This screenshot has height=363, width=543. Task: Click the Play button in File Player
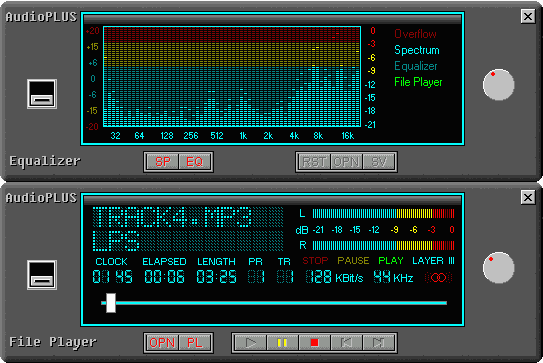(251, 343)
